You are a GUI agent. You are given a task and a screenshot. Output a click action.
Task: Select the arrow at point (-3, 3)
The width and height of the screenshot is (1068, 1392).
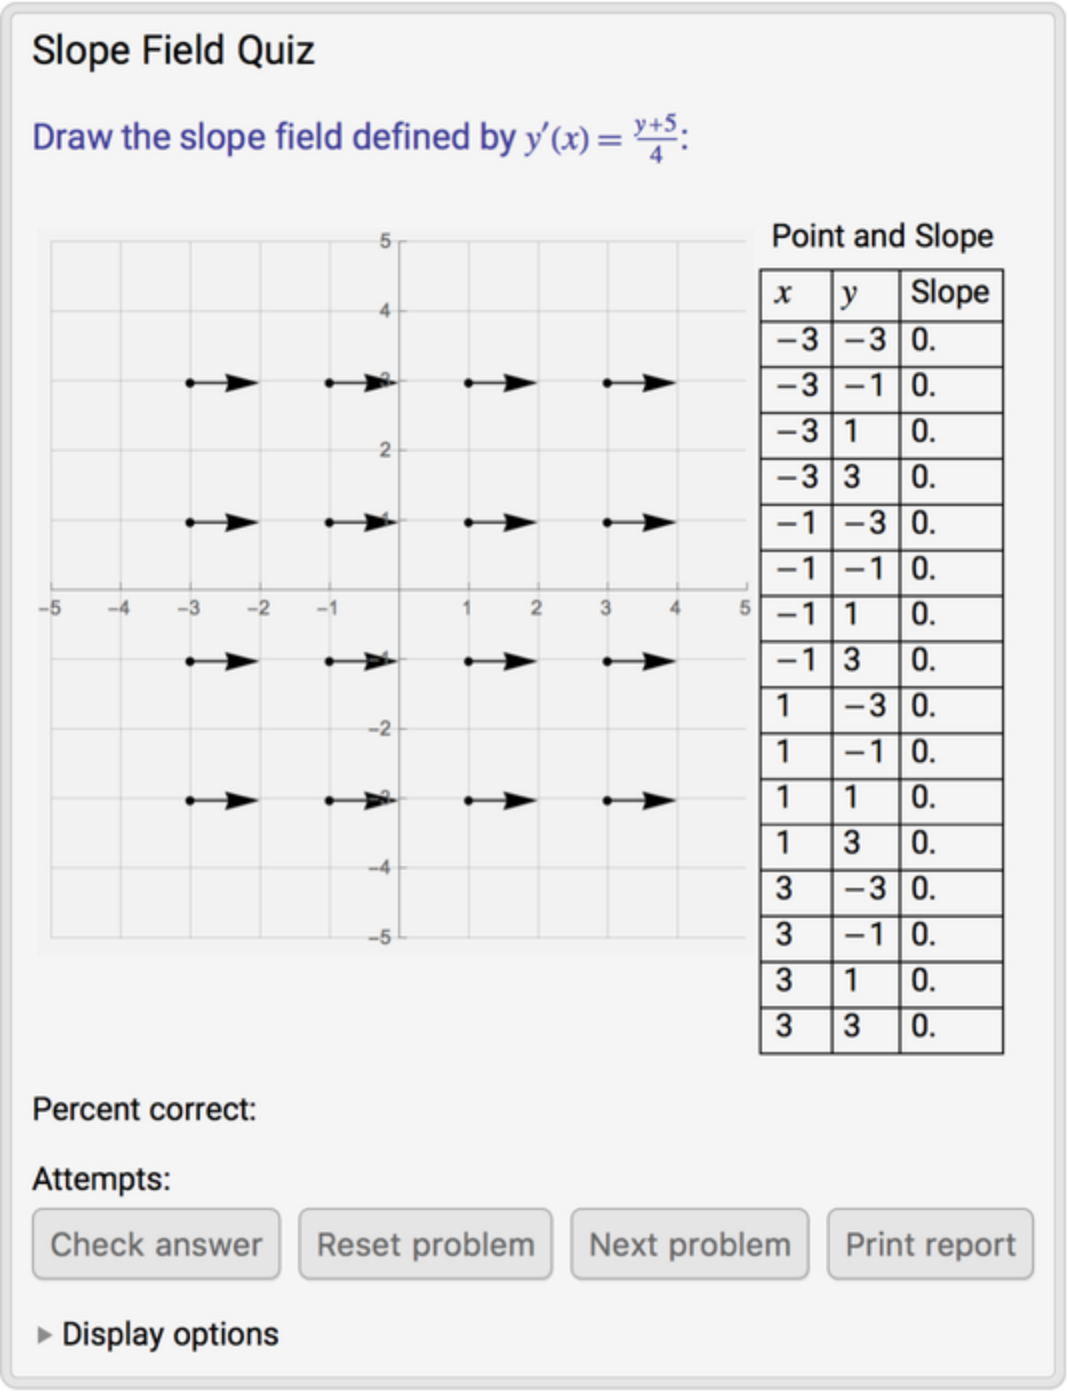[223, 383]
